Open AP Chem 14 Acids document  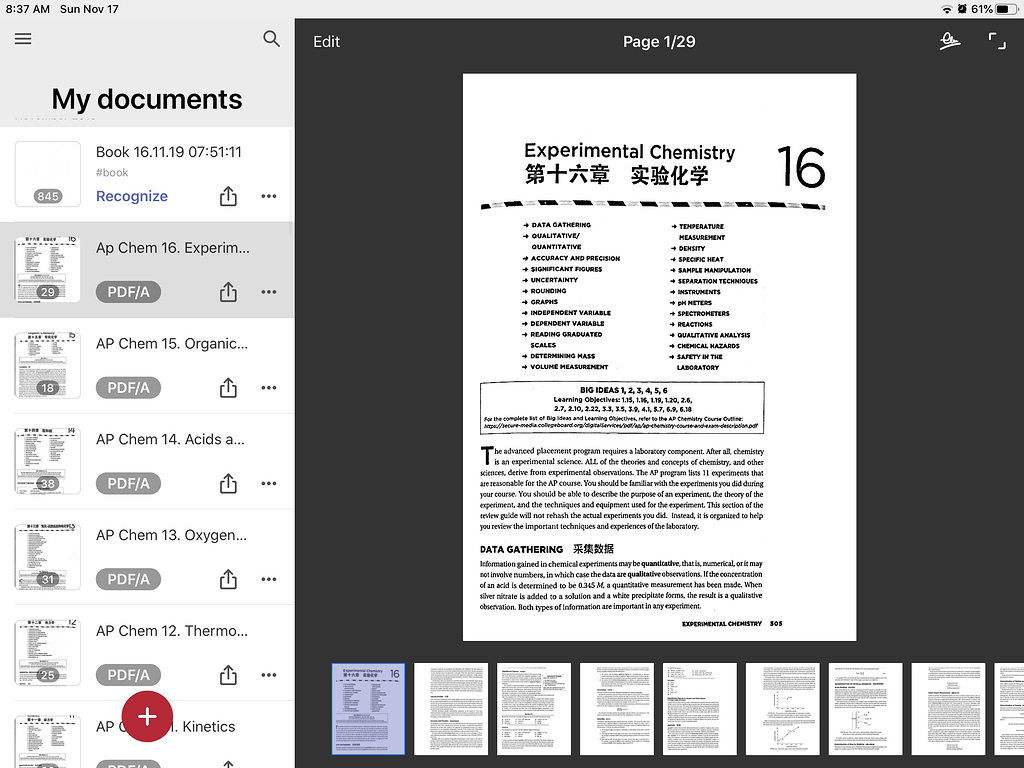pyautogui.click(x=171, y=440)
